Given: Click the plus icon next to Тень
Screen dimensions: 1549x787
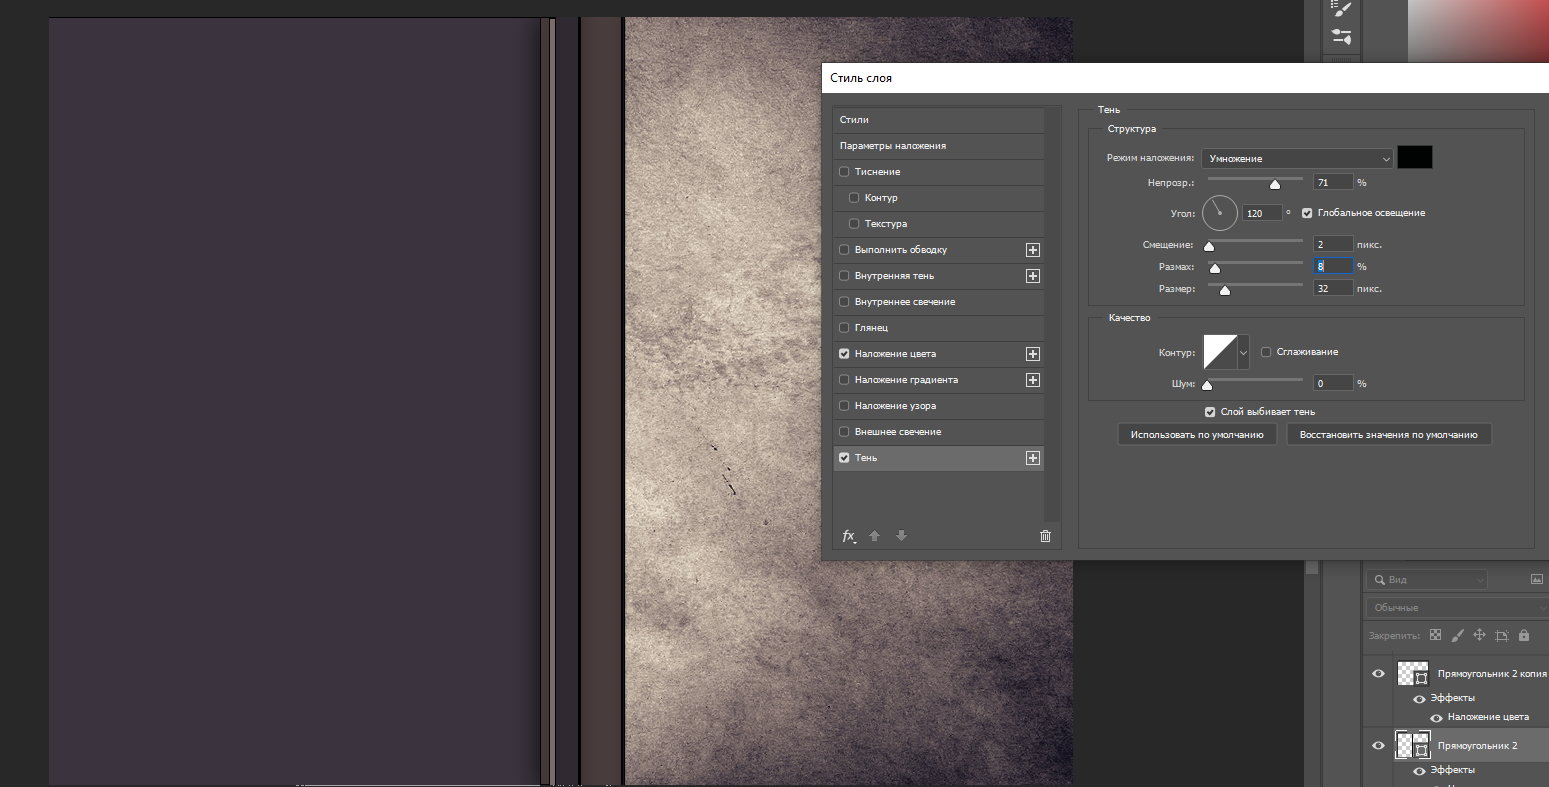Looking at the screenshot, I should (x=1033, y=458).
